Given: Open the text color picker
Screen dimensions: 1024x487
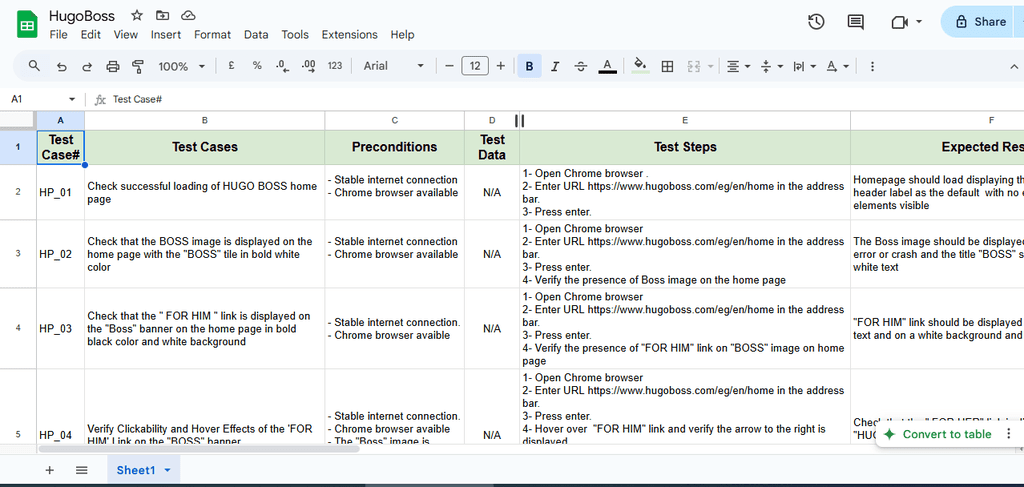Looking at the screenshot, I should click(x=607, y=66).
